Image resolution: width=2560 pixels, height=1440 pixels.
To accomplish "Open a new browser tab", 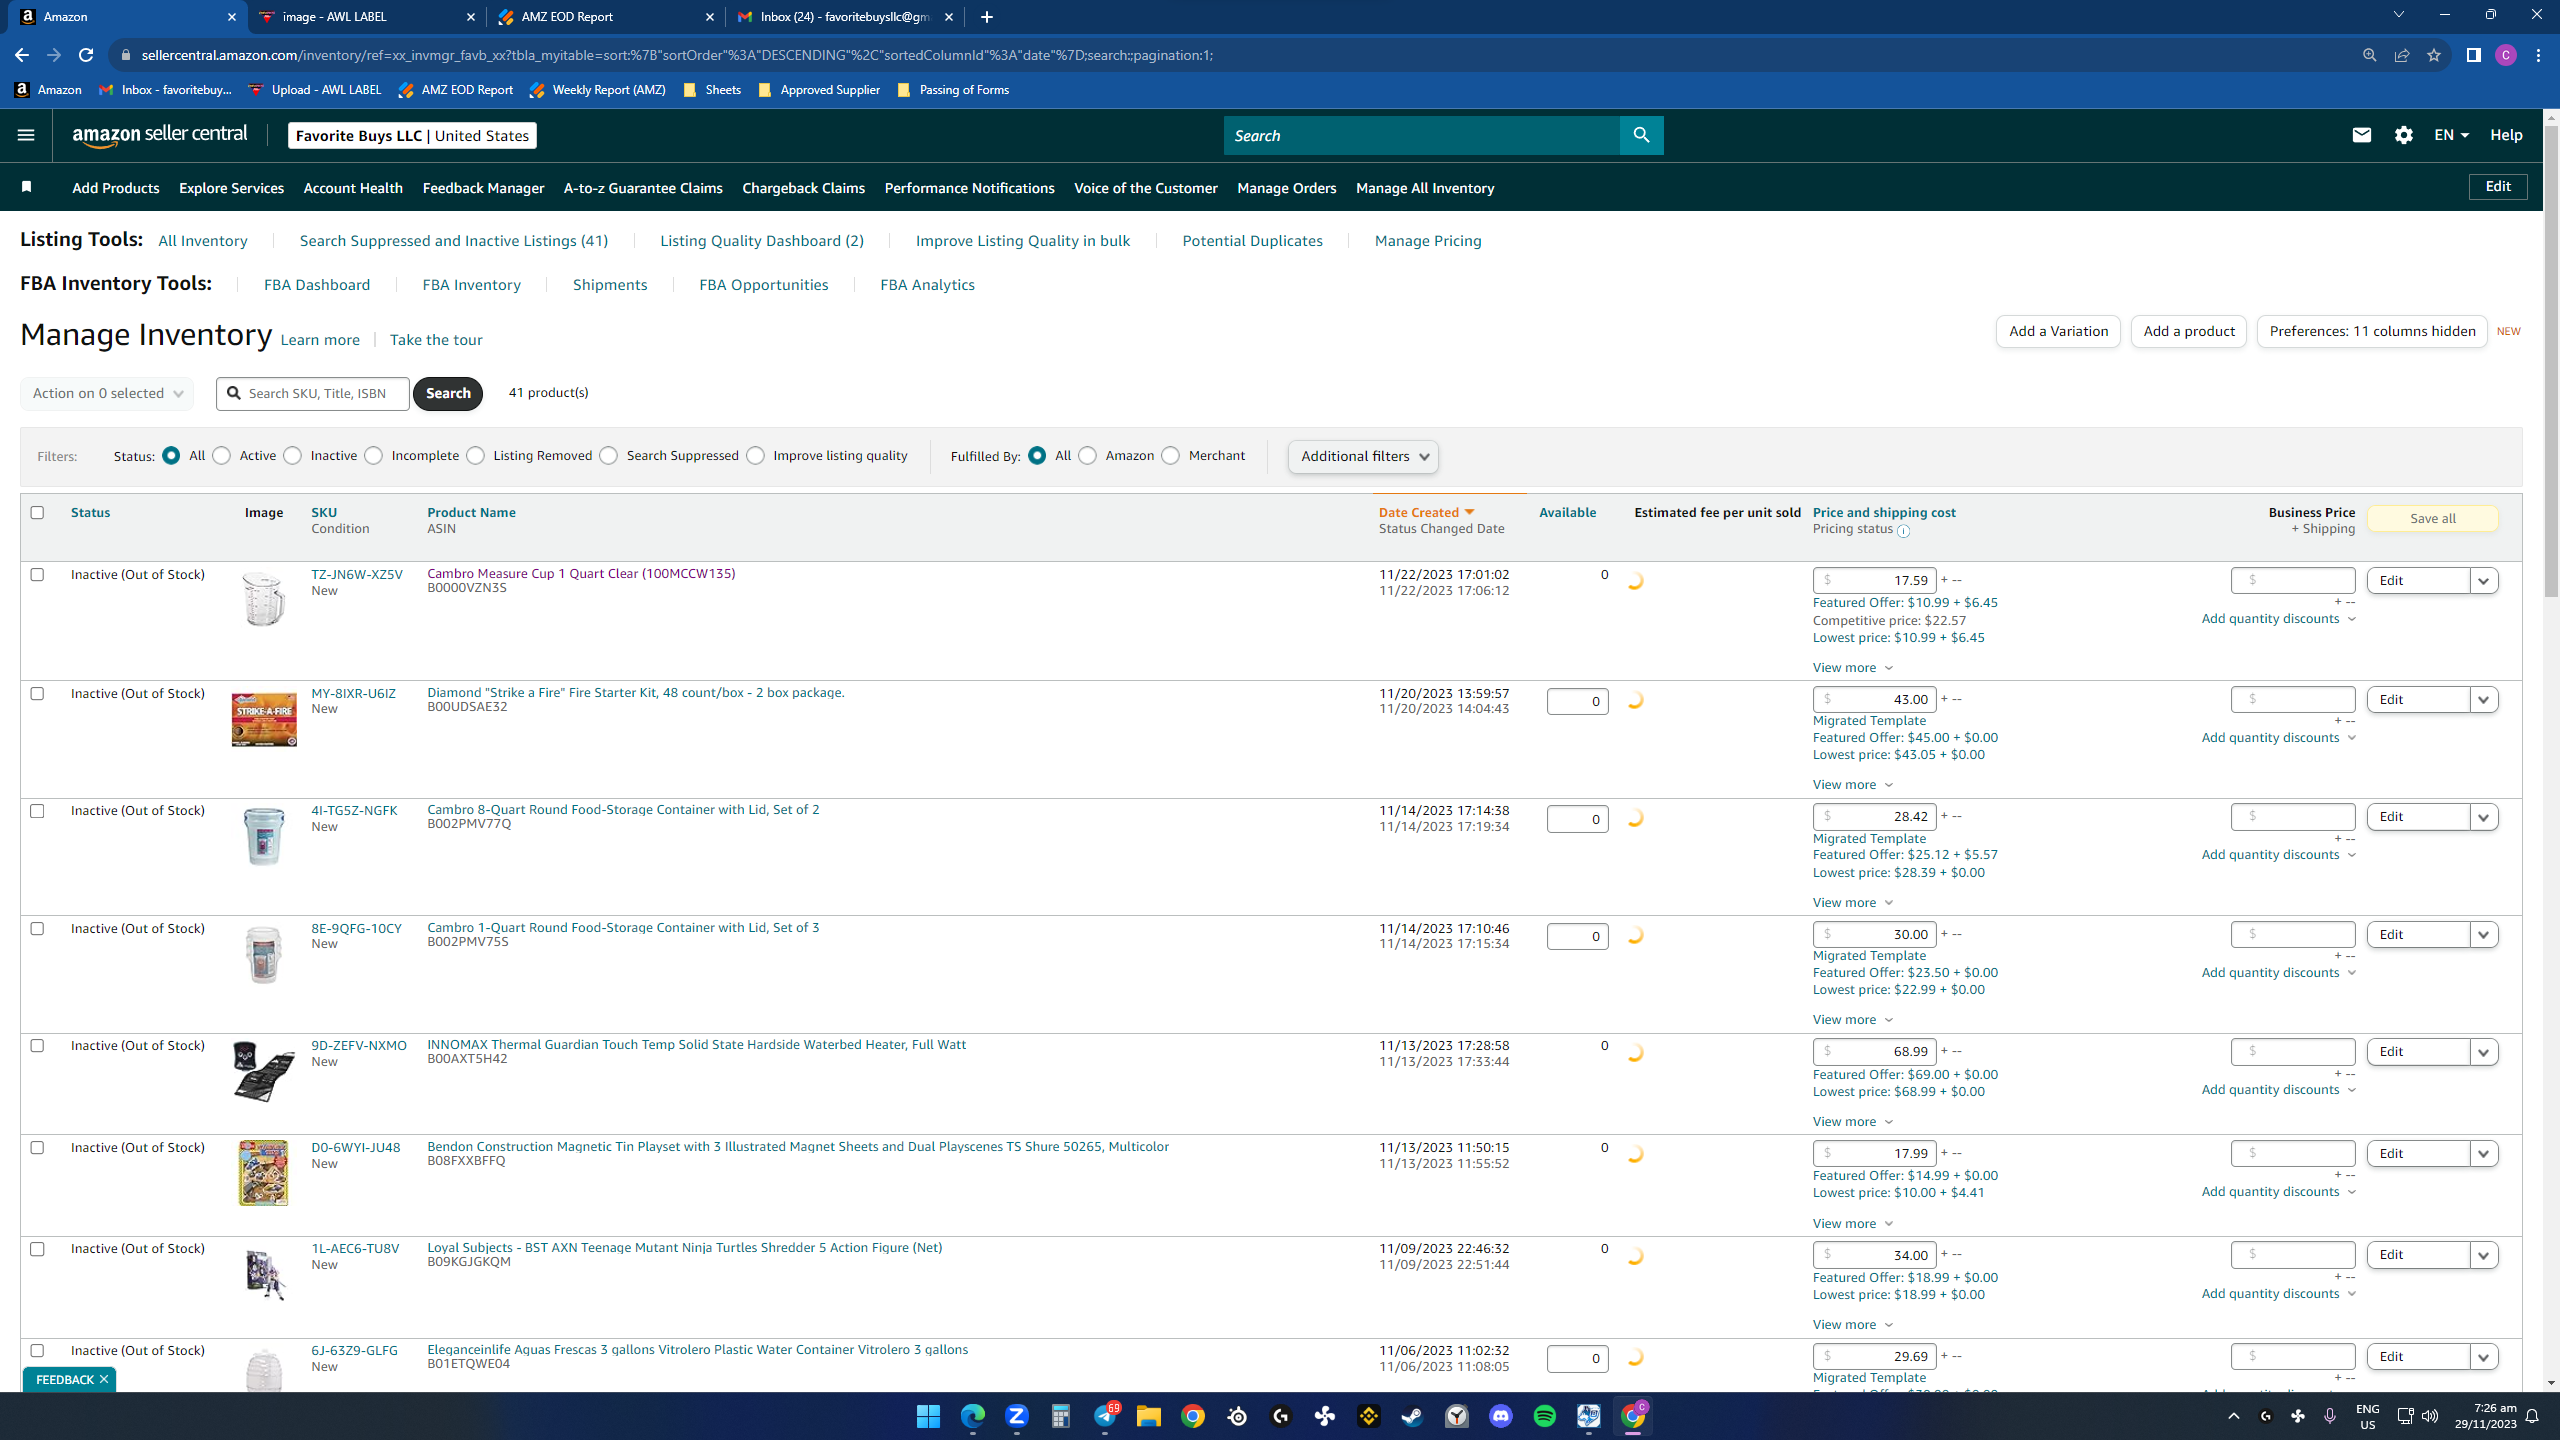I will pyautogui.click(x=987, y=17).
